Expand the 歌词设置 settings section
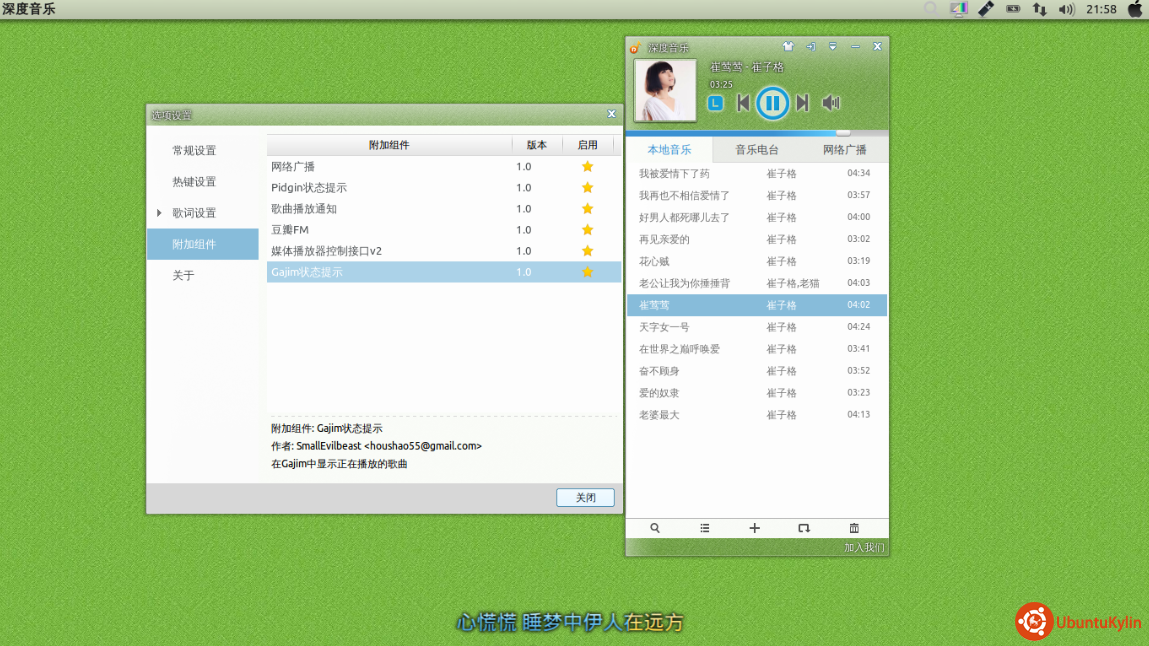The width and height of the screenshot is (1149, 646). pyautogui.click(x=160, y=213)
